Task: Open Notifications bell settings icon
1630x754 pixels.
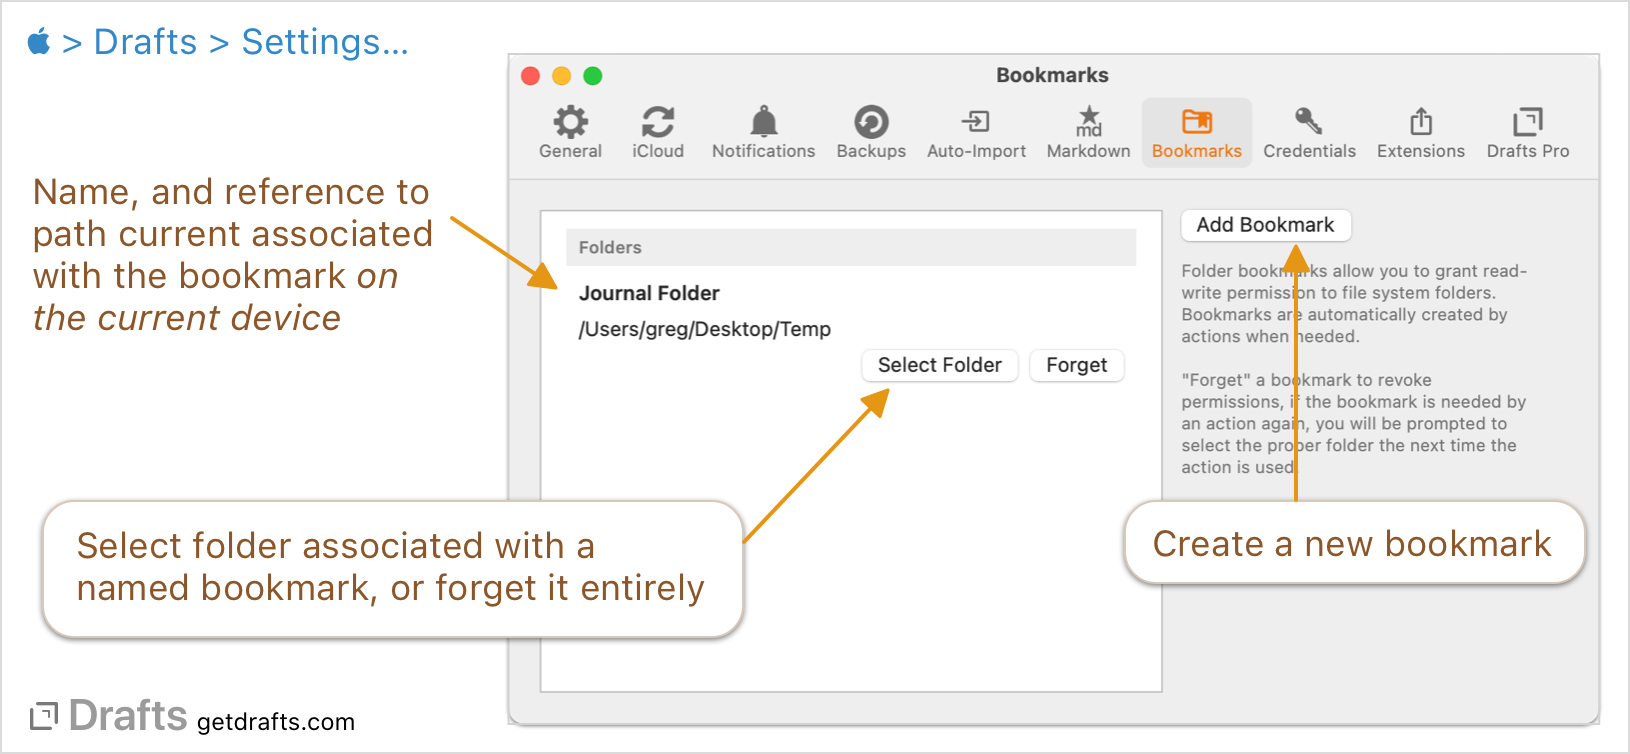Action: pos(764,122)
